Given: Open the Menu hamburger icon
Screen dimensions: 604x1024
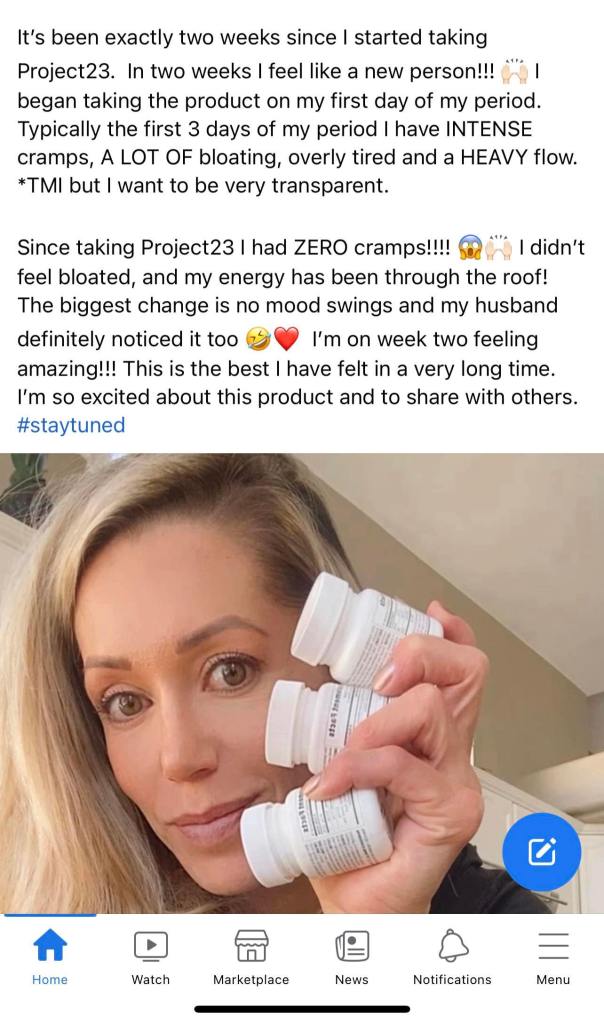Looking at the screenshot, I should point(553,945).
